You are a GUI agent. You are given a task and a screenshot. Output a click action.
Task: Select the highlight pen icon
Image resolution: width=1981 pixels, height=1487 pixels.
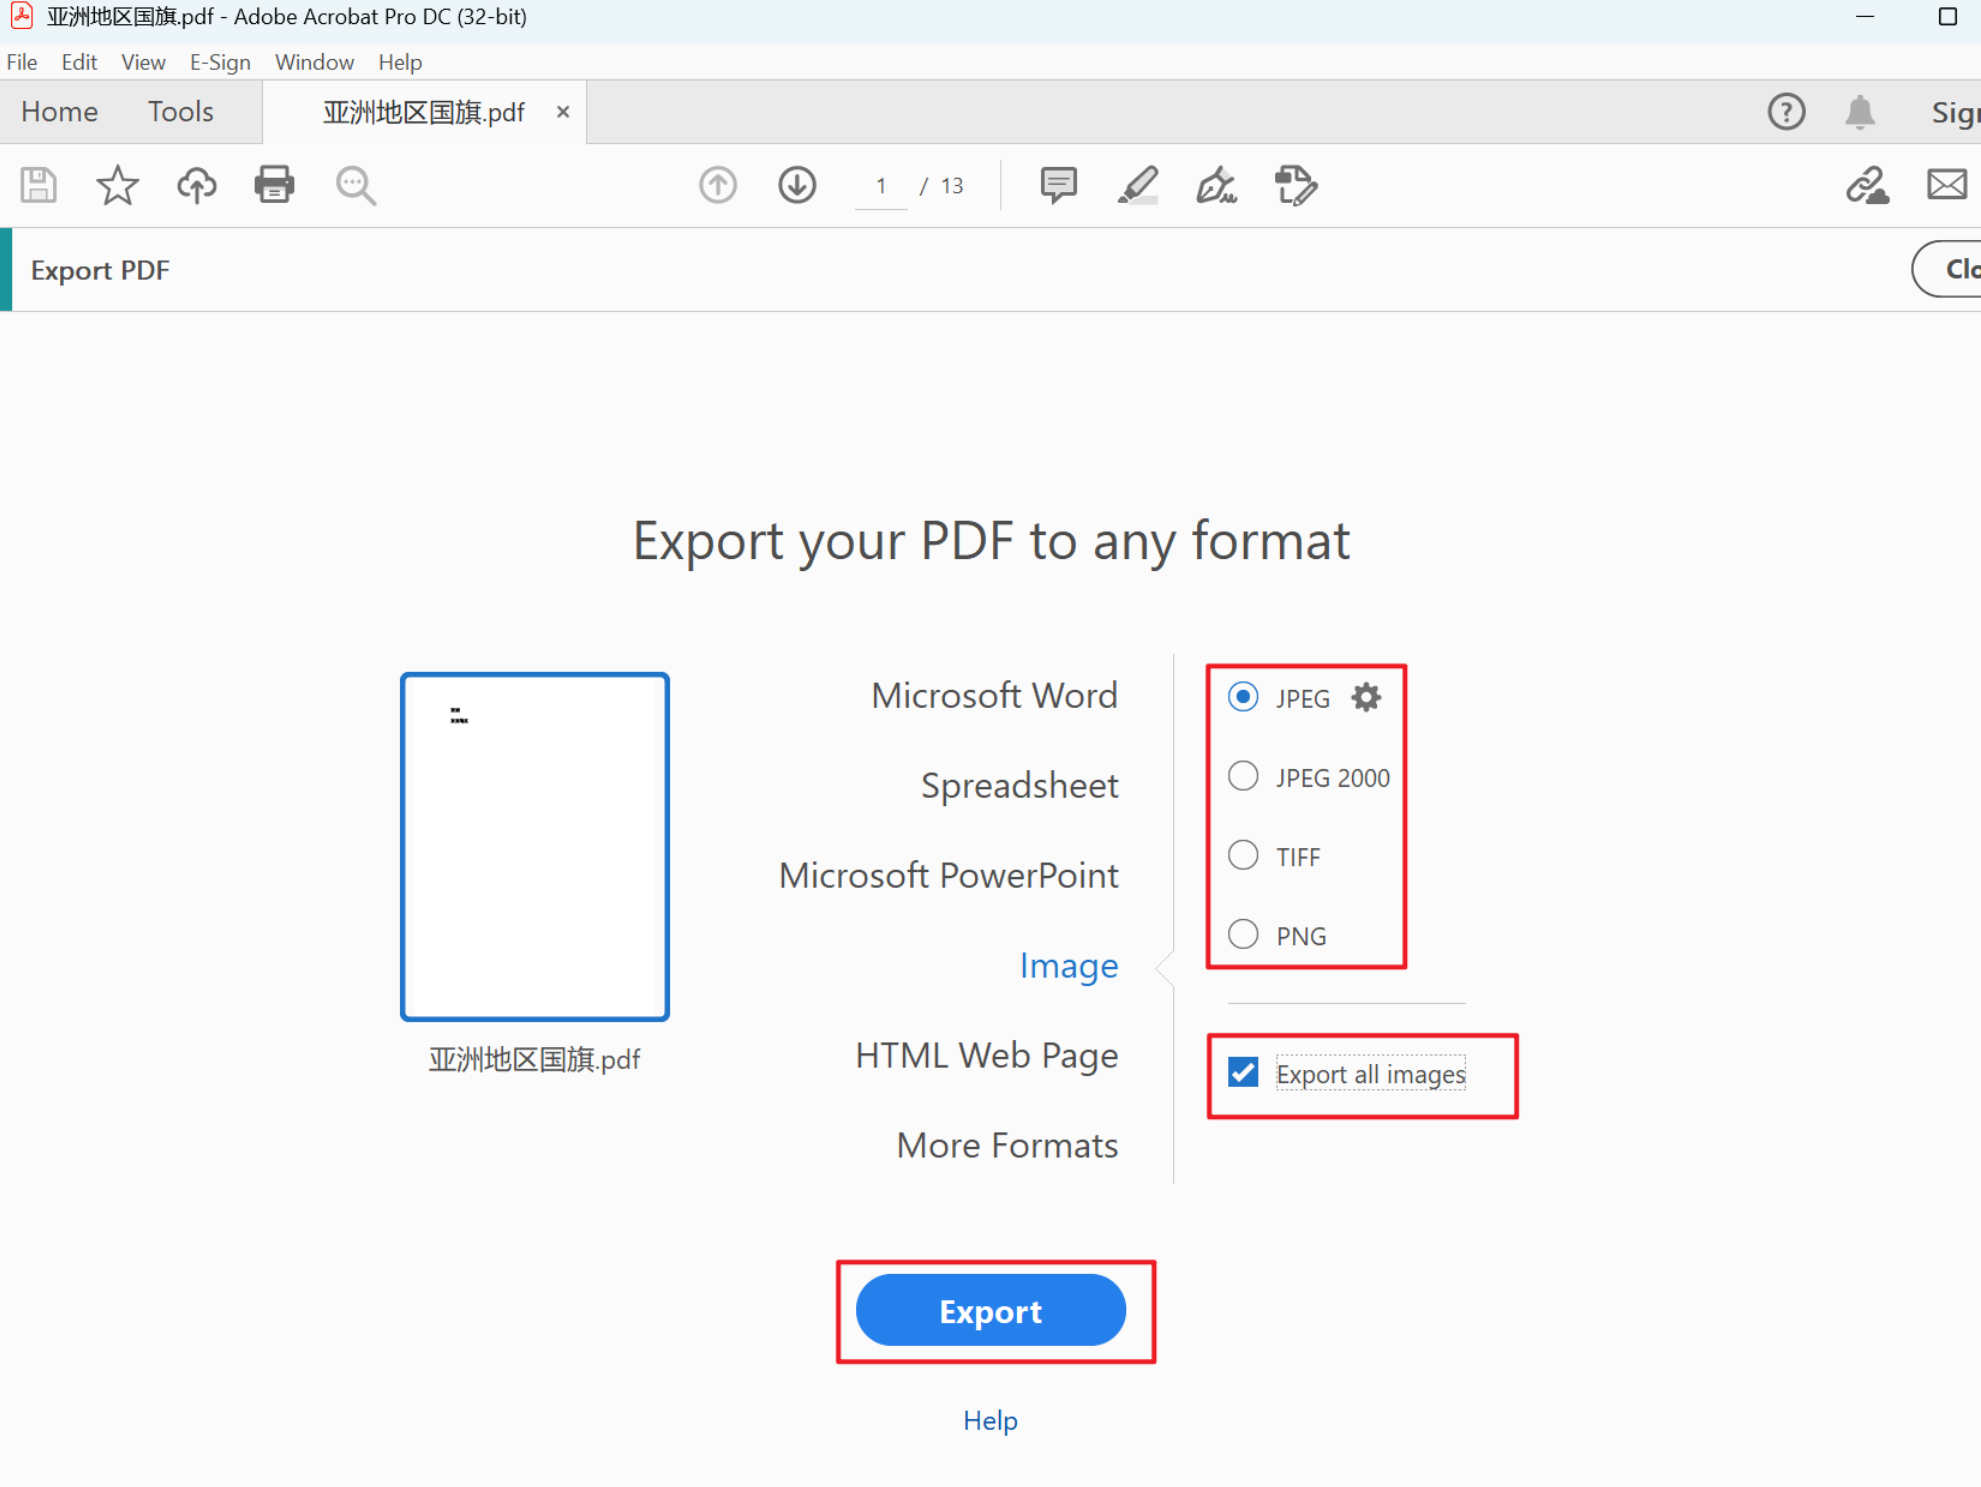click(x=1137, y=185)
